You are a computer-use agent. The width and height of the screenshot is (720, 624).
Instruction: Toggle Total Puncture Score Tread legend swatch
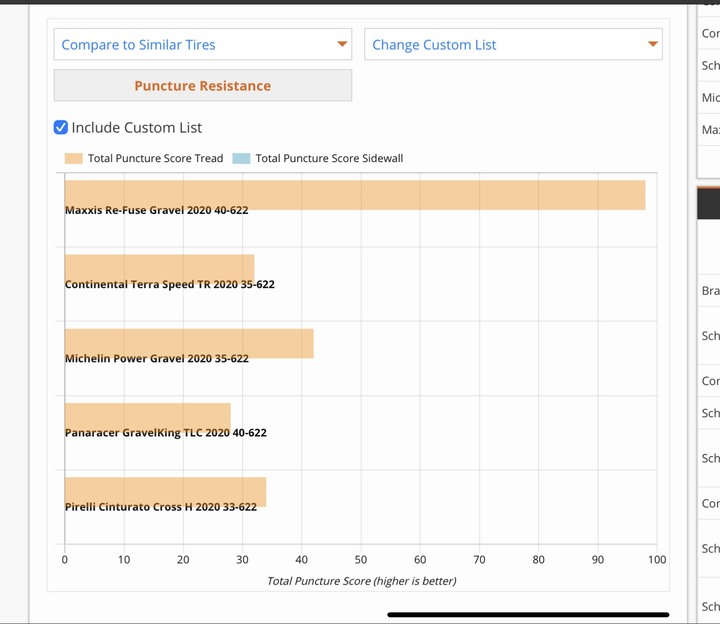(73, 158)
